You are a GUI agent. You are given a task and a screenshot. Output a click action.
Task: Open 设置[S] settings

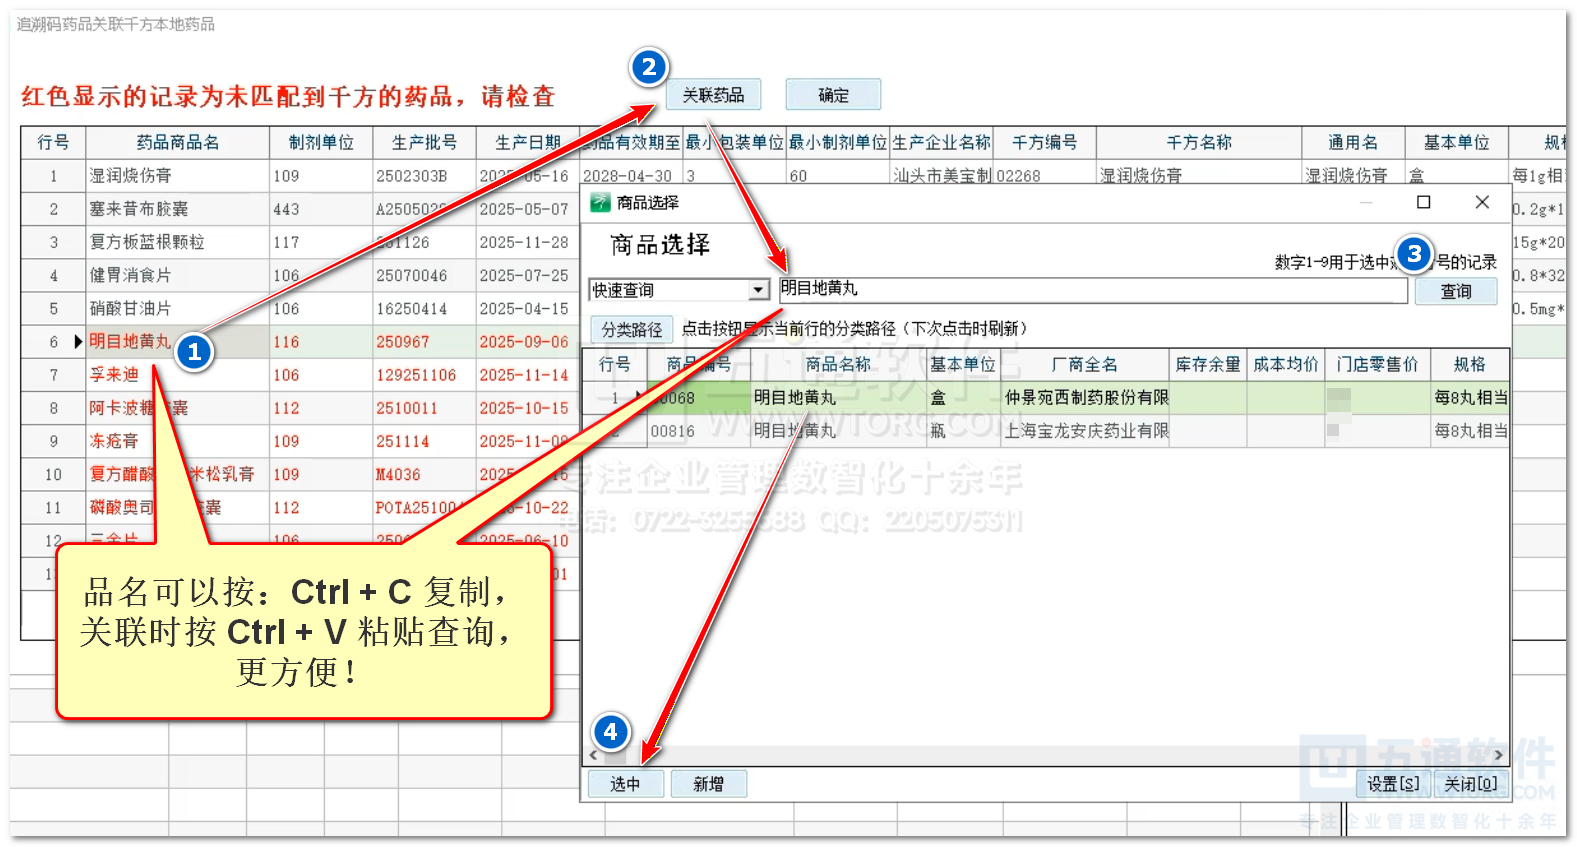(1392, 784)
